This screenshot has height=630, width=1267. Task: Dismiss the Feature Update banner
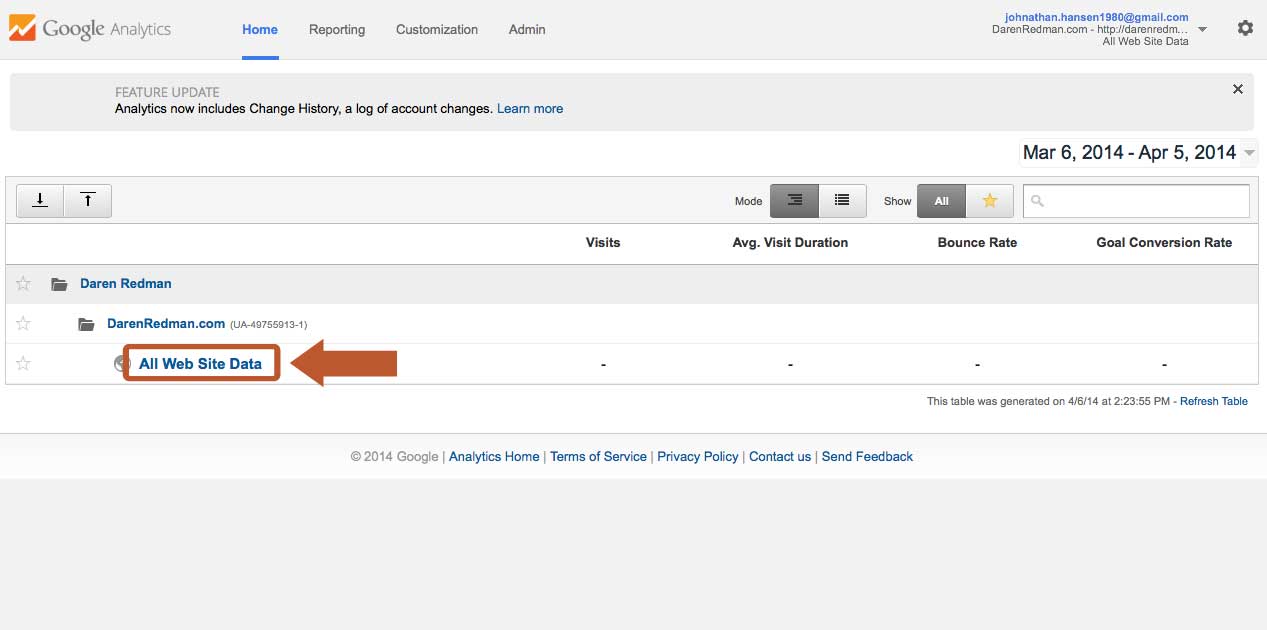1238,89
